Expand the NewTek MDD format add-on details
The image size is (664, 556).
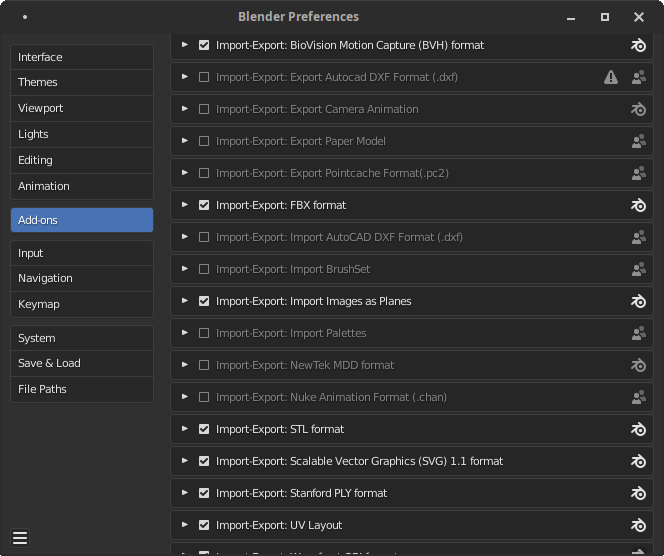pos(185,365)
